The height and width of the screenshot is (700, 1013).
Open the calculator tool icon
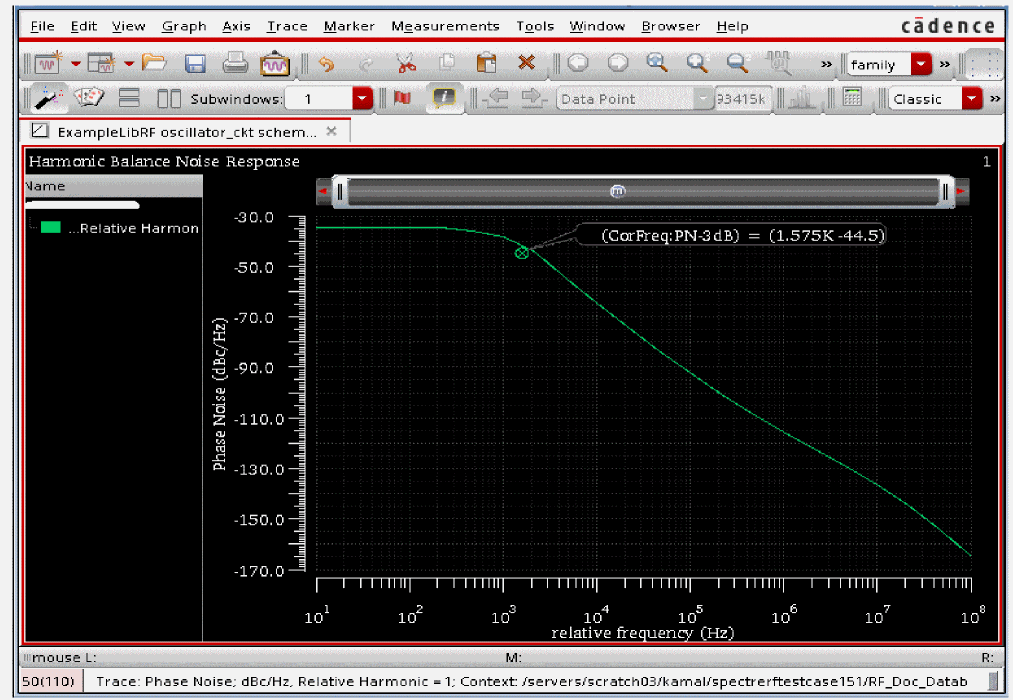852,98
